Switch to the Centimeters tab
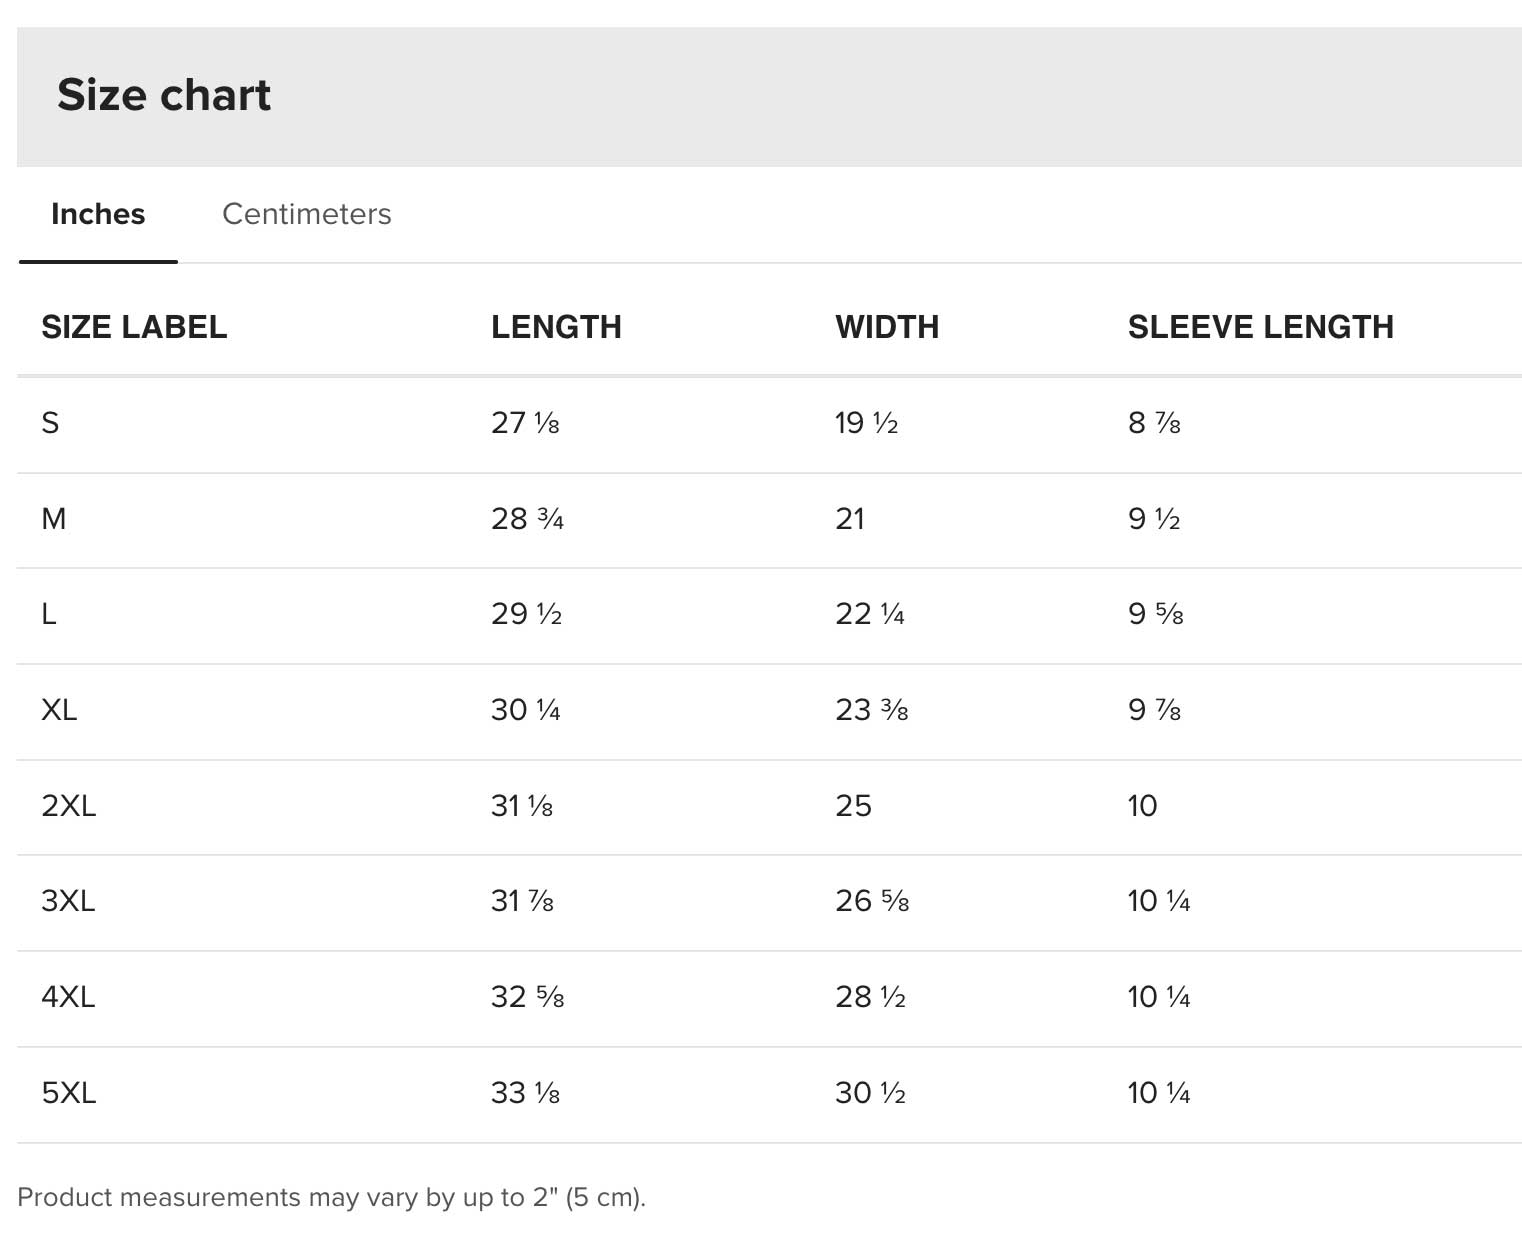Screen dimensions: 1522x1254 (306, 214)
